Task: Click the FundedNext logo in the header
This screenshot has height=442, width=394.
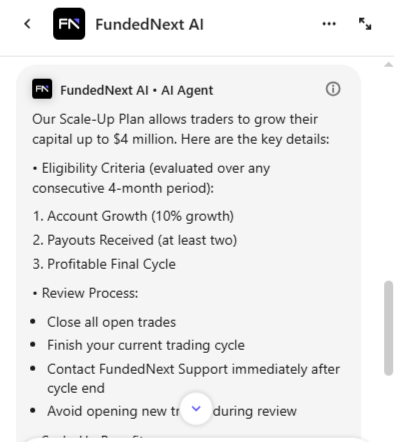Action: click(x=69, y=24)
